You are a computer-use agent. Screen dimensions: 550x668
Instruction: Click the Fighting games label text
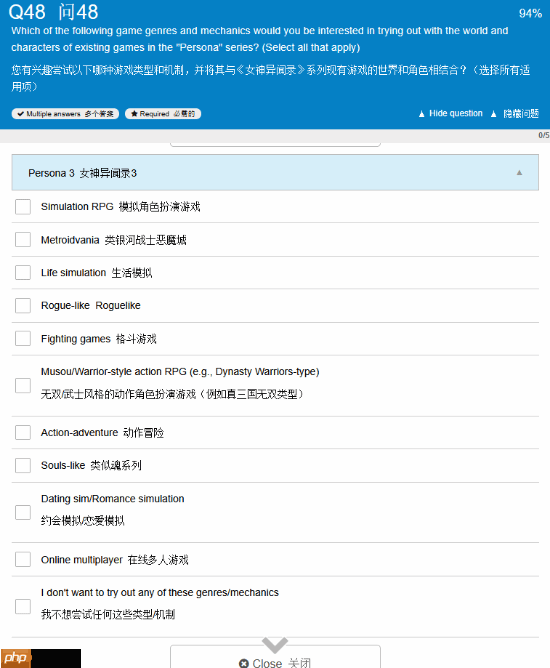point(98,339)
